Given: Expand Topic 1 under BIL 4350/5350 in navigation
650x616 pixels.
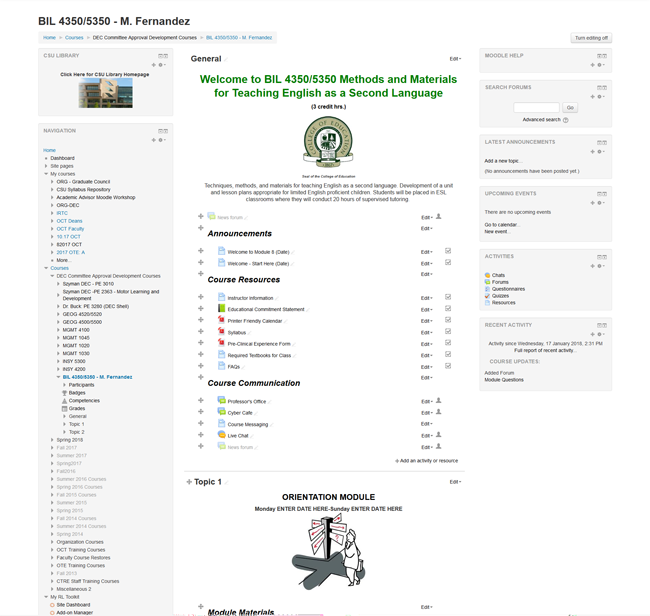Looking at the screenshot, I should (x=64, y=424).
